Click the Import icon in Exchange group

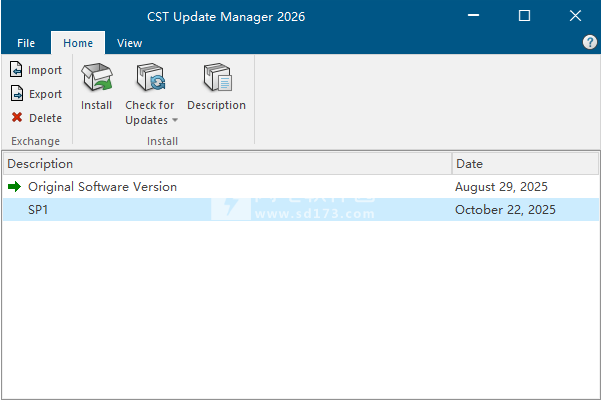click(17, 70)
